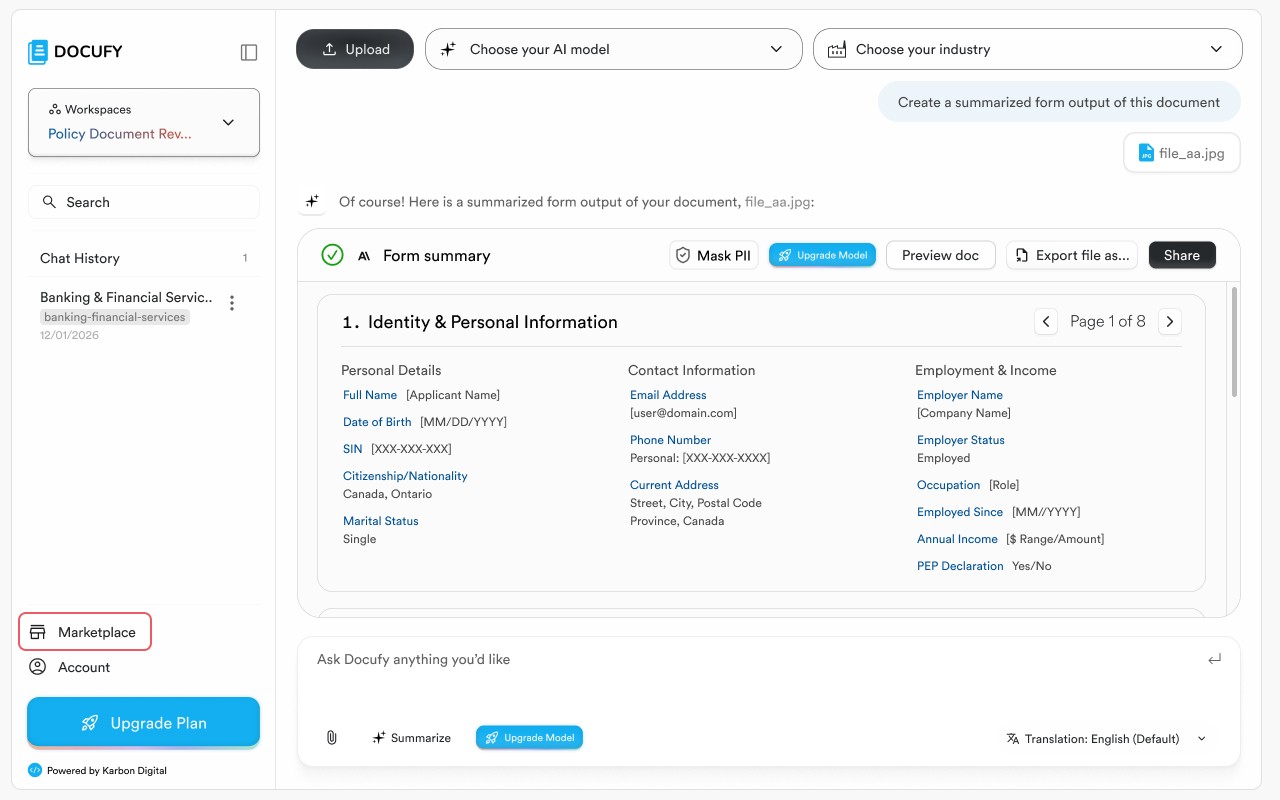1280x800 pixels.
Task: Click the Preview doc button
Action: (x=940, y=255)
